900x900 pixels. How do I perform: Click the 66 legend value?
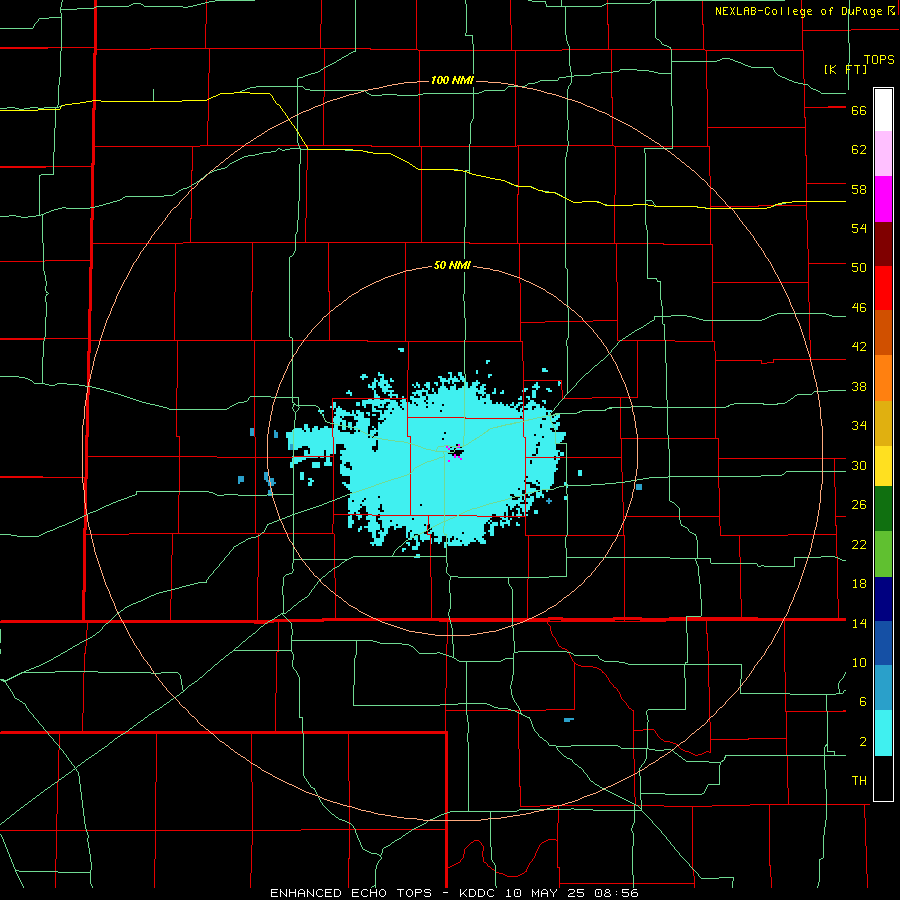click(x=859, y=111)
